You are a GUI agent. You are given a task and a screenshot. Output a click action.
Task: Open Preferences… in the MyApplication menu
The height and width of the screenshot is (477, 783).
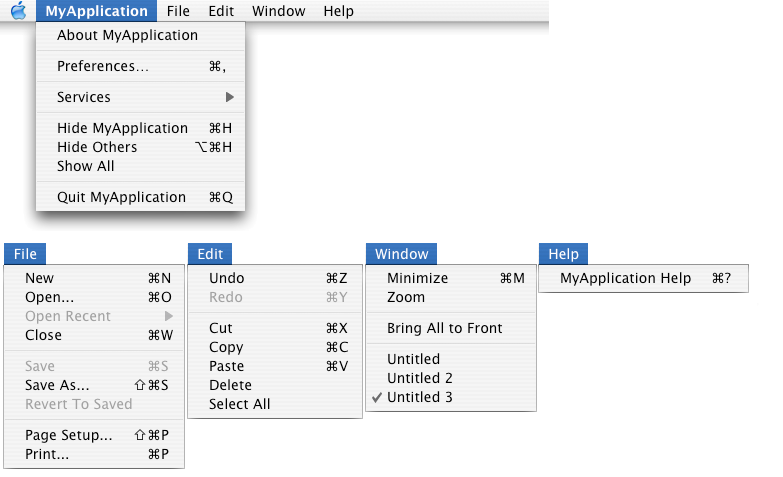click(x=140, y=66)
